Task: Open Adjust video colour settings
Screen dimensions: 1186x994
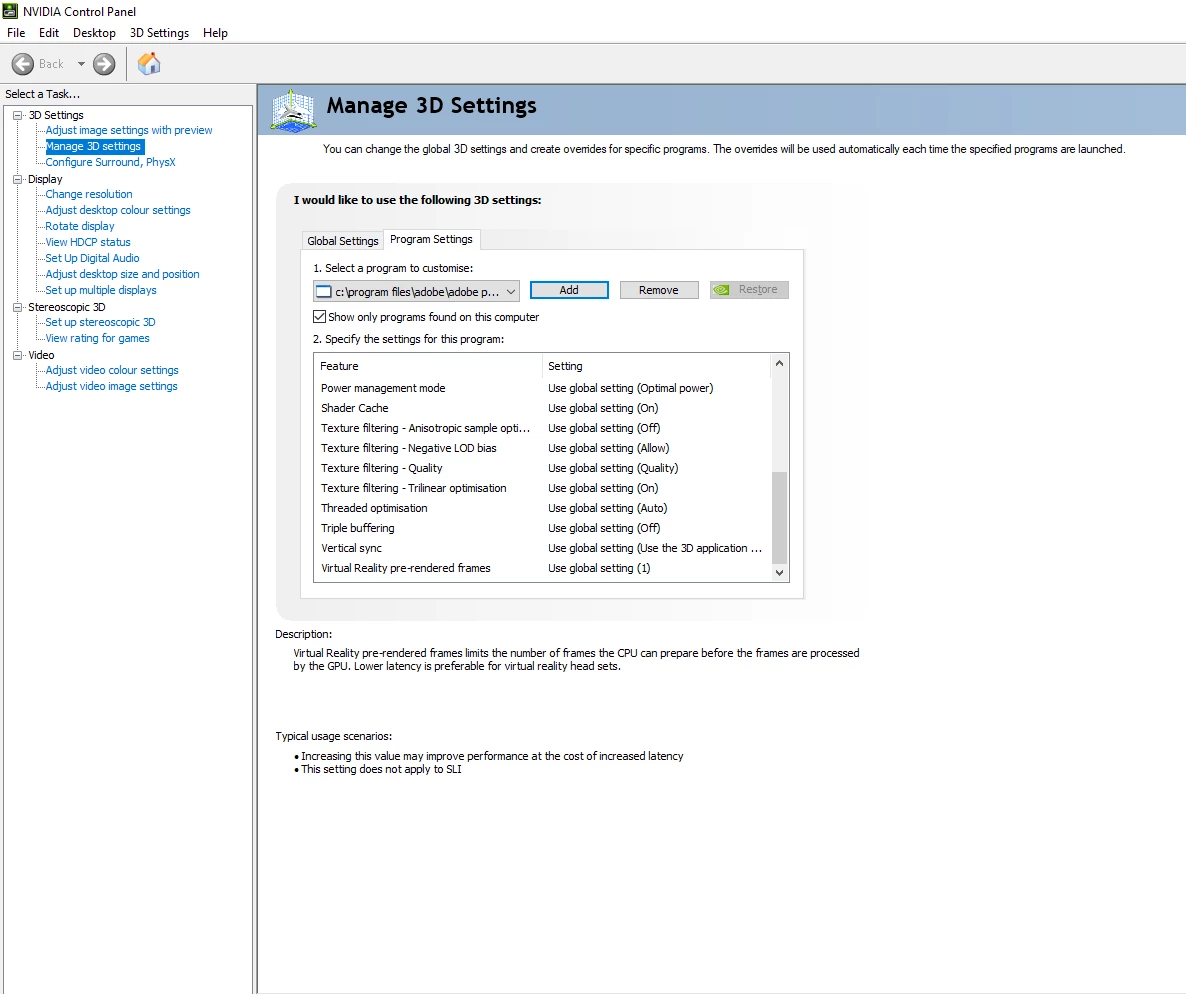Action: click(112, 370)
